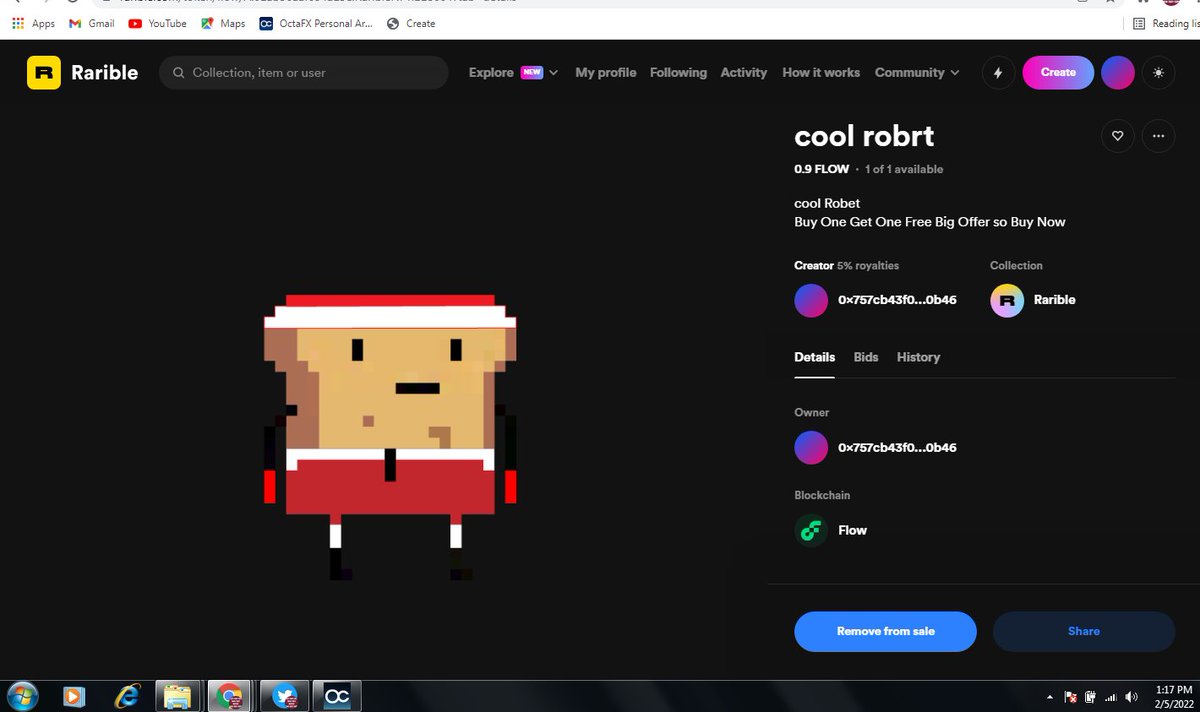Open the Maps bookmark
Image resolution: width=1200 pixels, height=712 pixels.
point(222,23)
